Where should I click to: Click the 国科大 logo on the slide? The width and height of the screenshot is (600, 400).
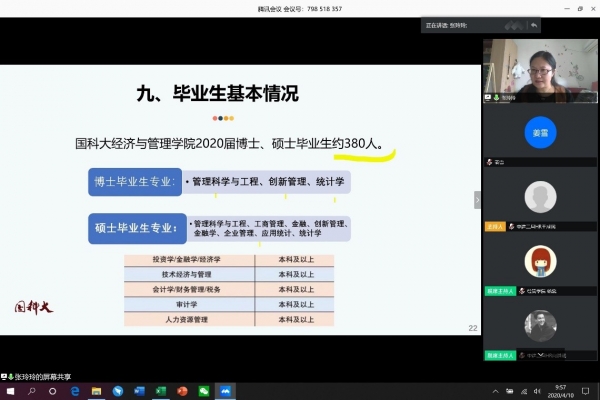coord(34,307)
